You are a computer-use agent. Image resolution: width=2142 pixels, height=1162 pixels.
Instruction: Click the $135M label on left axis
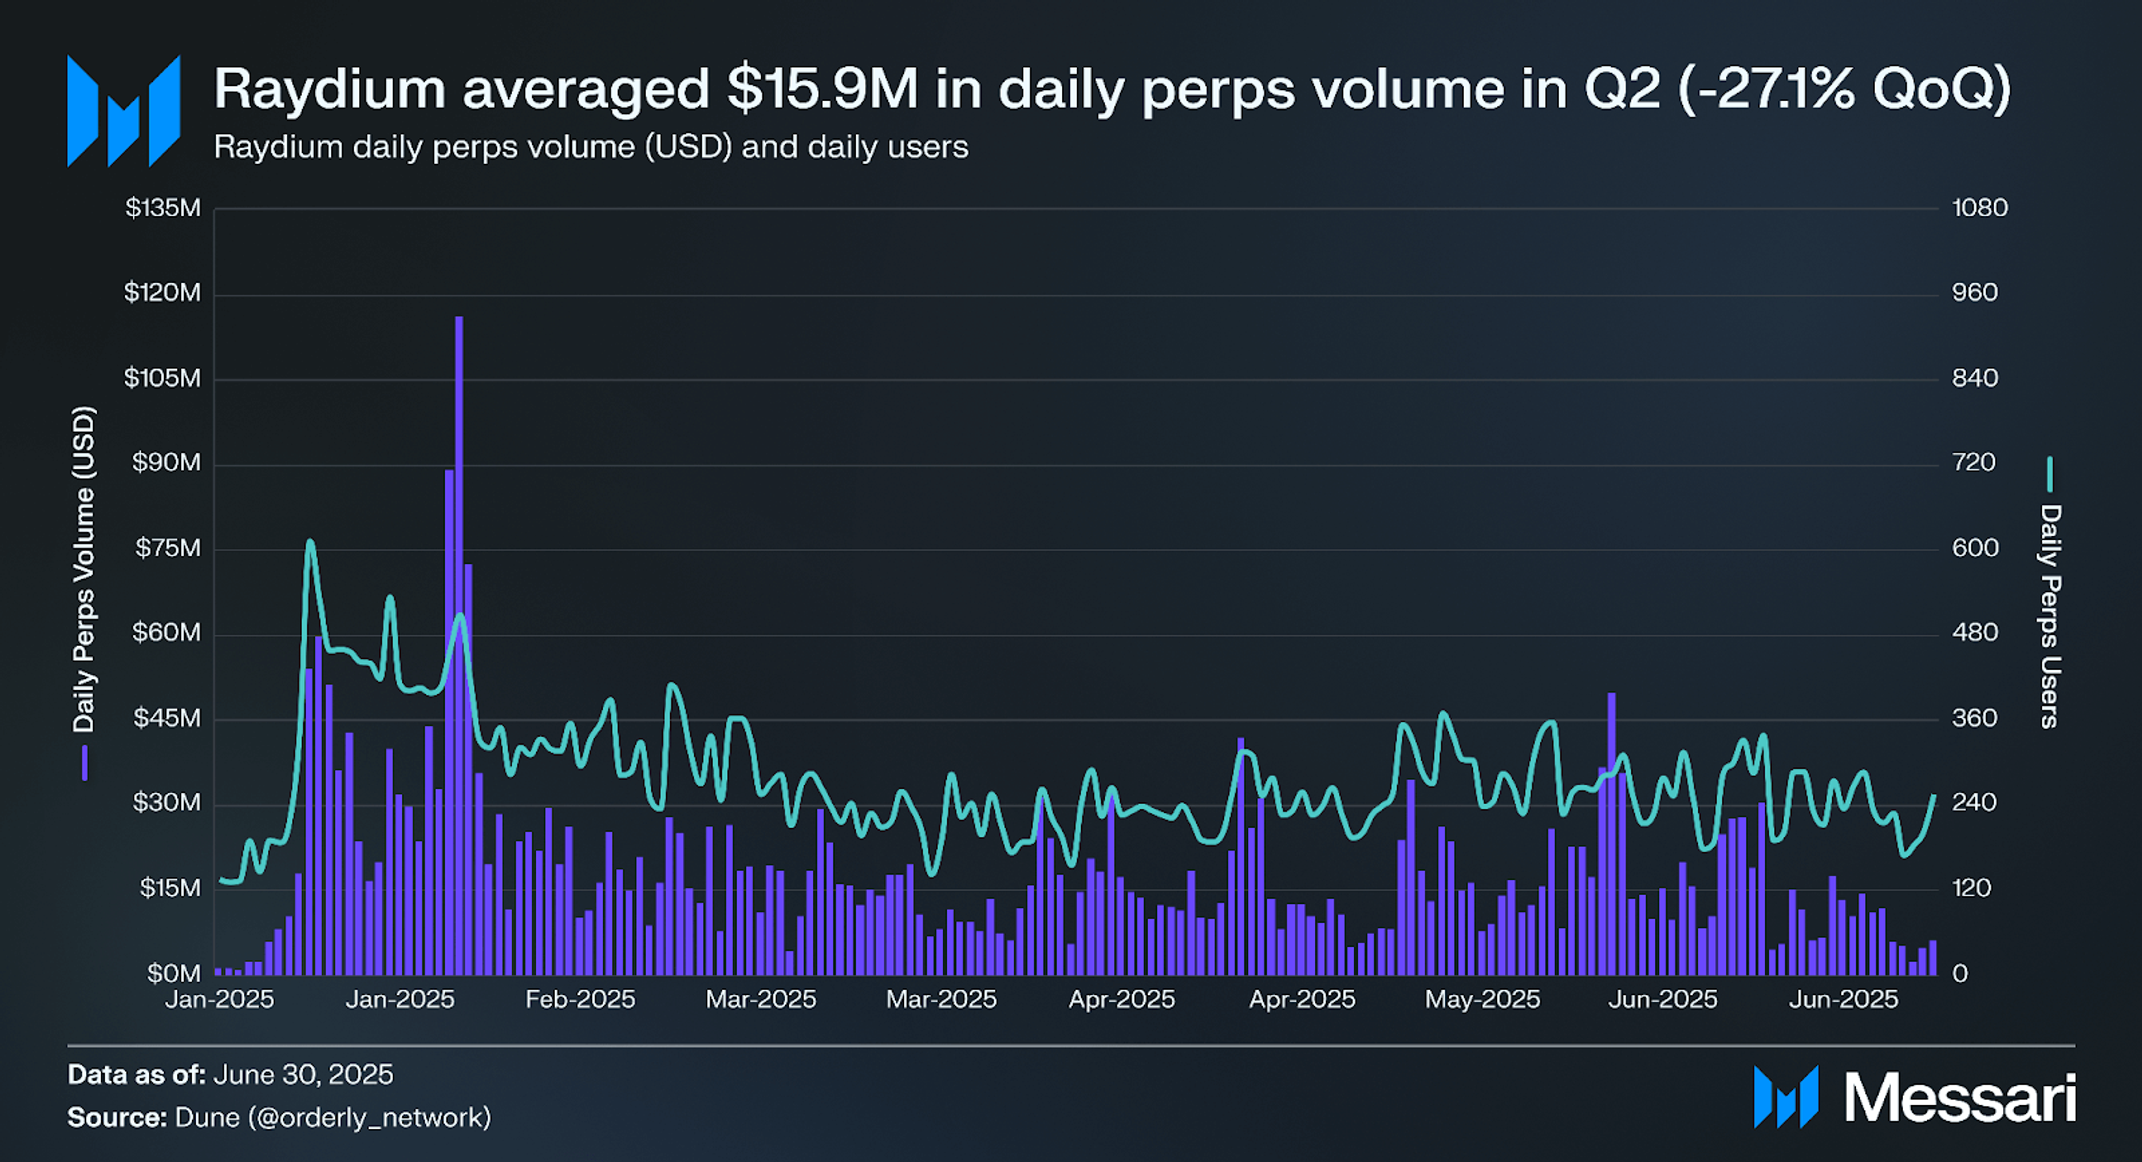coord(163,208)
